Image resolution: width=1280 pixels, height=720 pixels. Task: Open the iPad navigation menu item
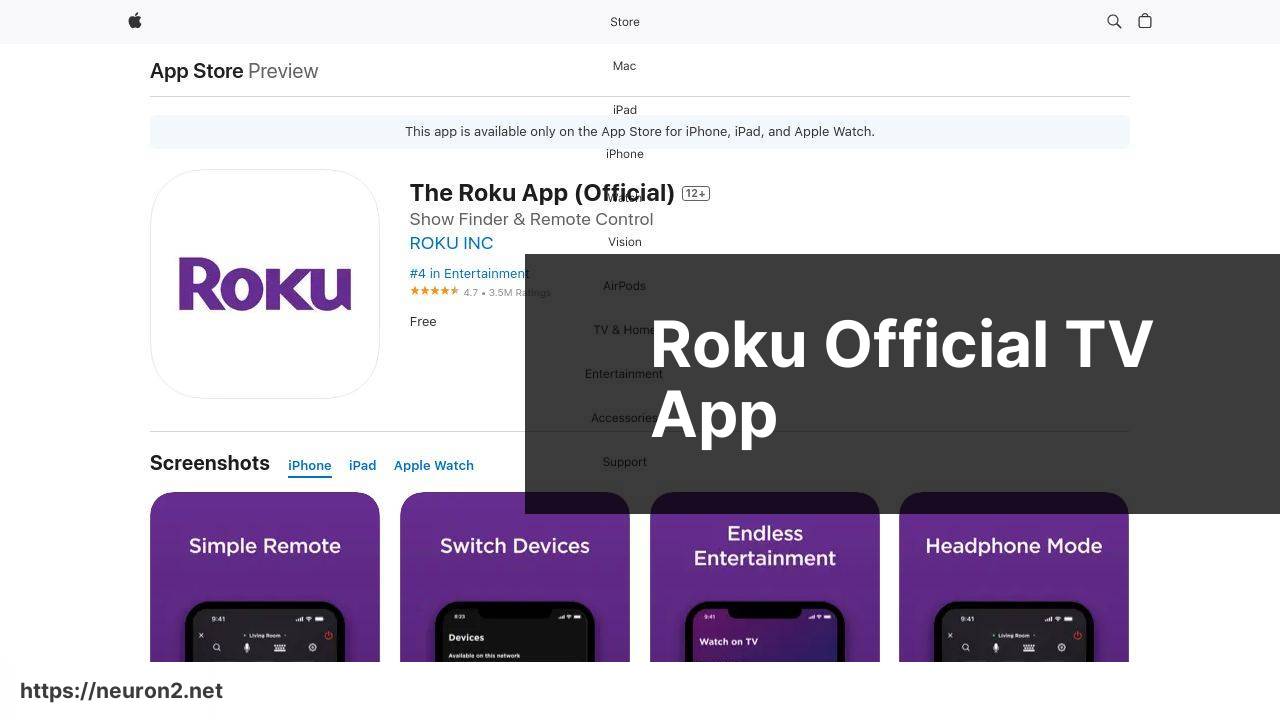coord(625,110)
